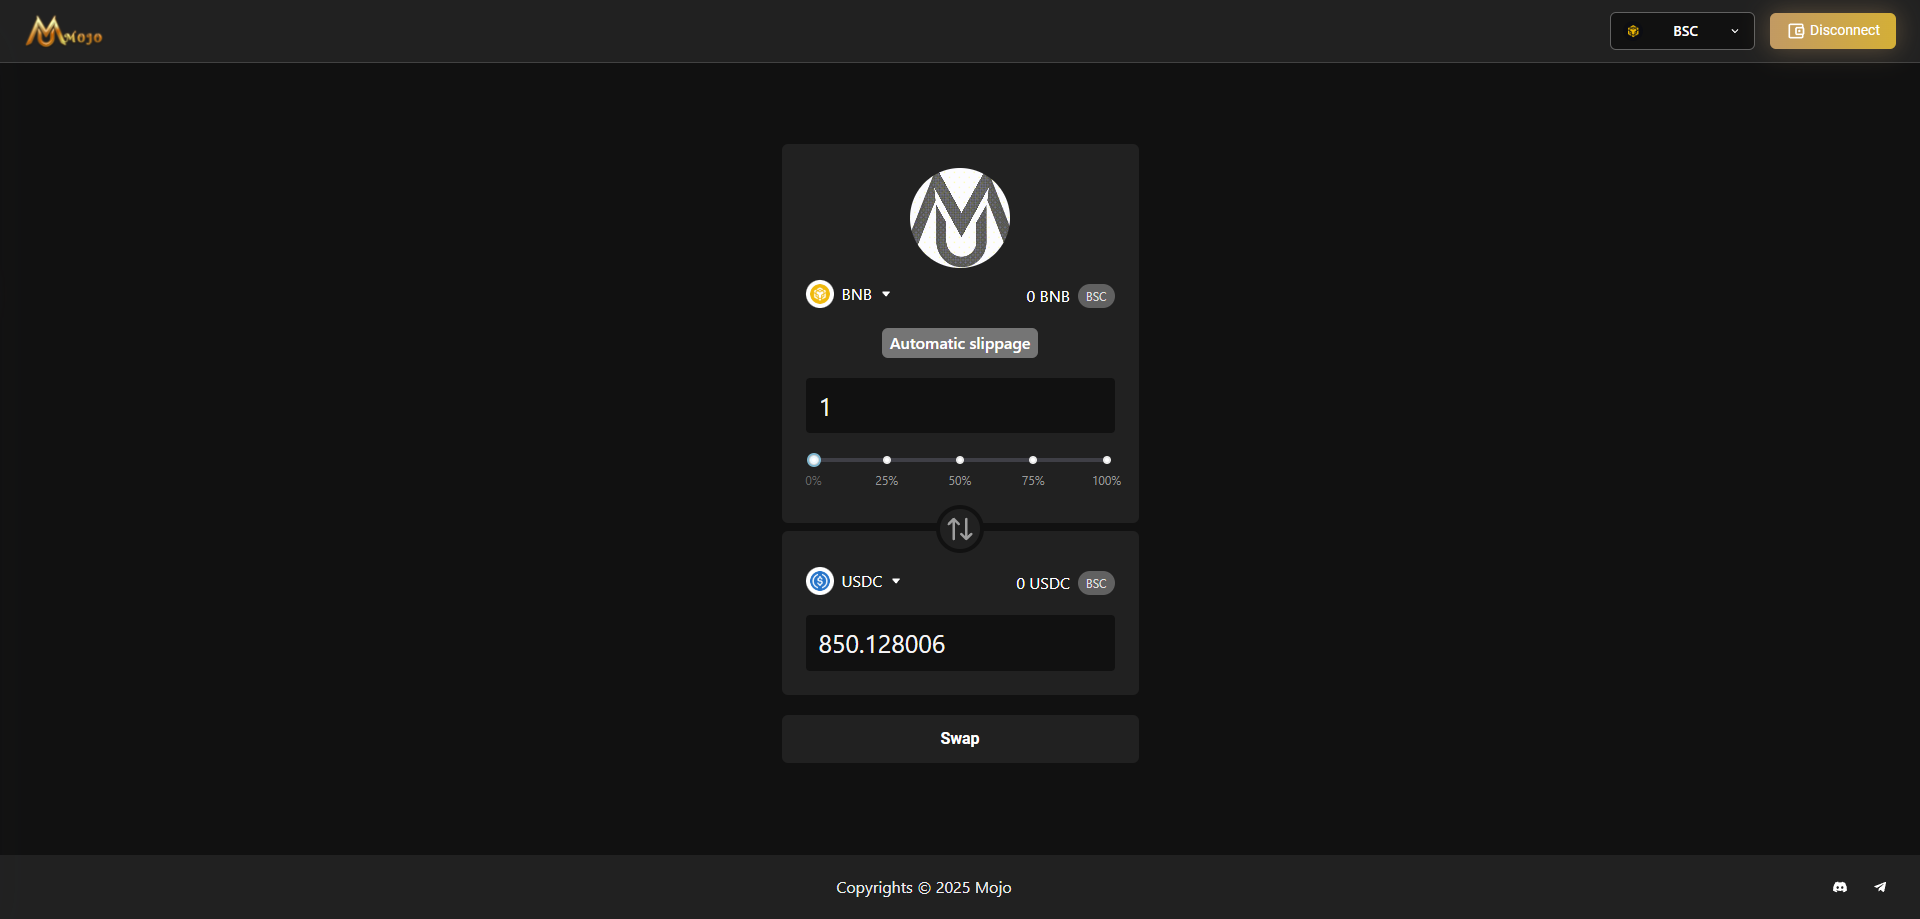The height and width of the screenshot is (919, 1920).
Task: Click the large Mojo emblem above the swap form
Action: [x=959, y=217]
